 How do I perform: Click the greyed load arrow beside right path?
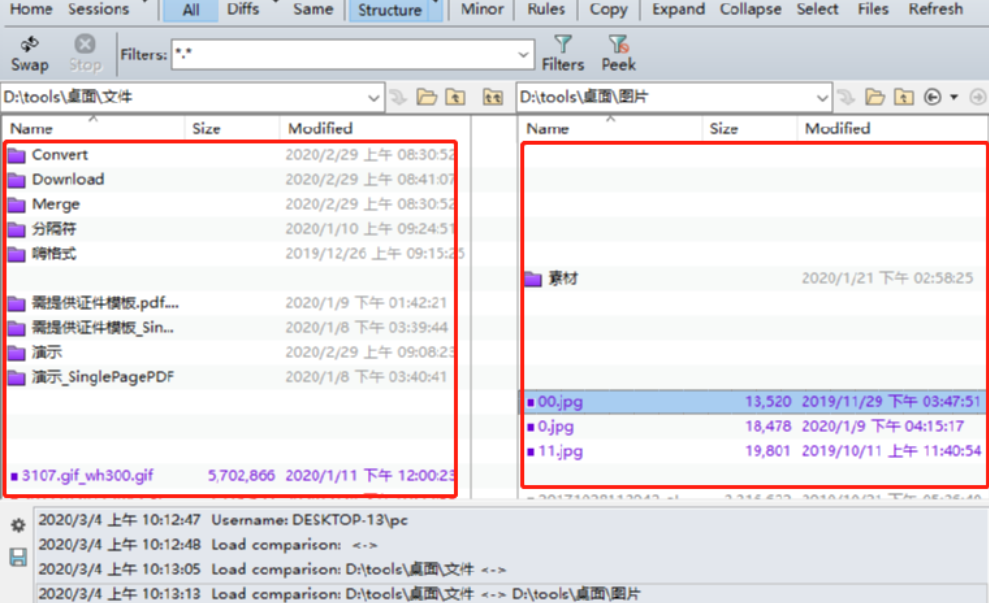pyautogui.click(x=846, y=97)
